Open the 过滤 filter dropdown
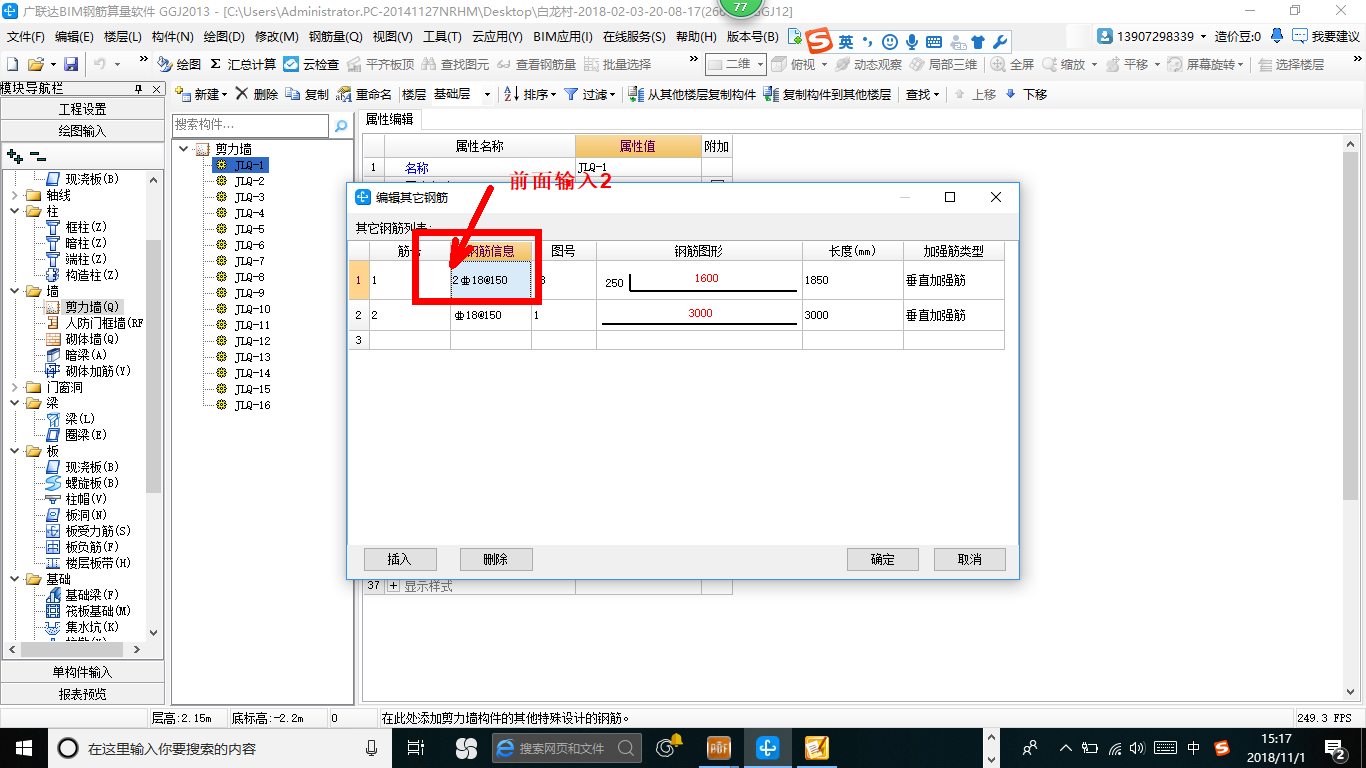This screenshot has width=1366, height=768. [591, 94]
